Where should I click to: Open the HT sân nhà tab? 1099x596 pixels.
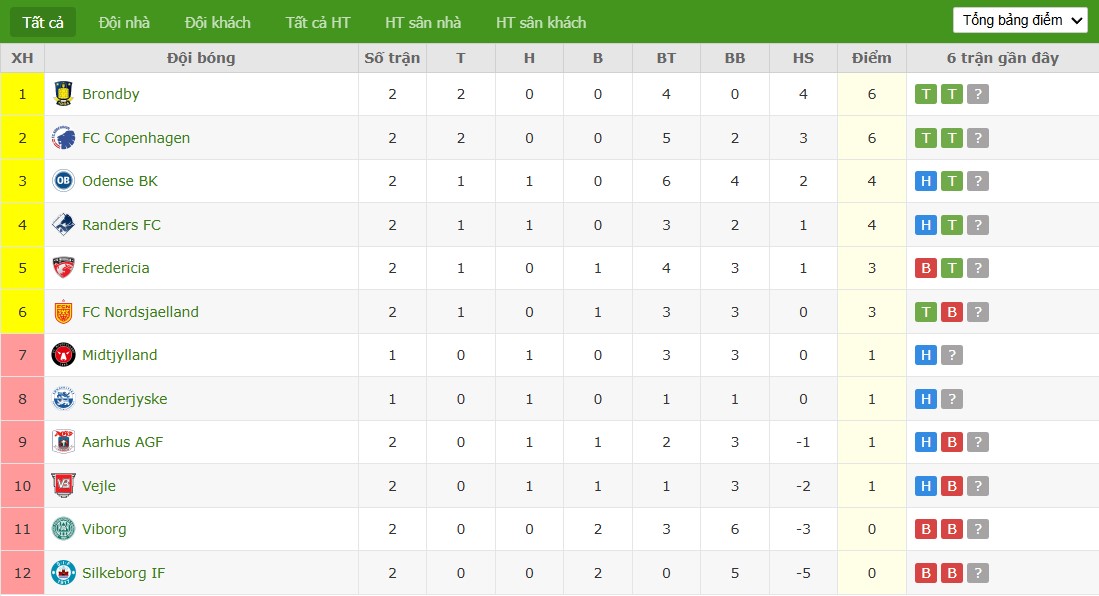point(423,22)
